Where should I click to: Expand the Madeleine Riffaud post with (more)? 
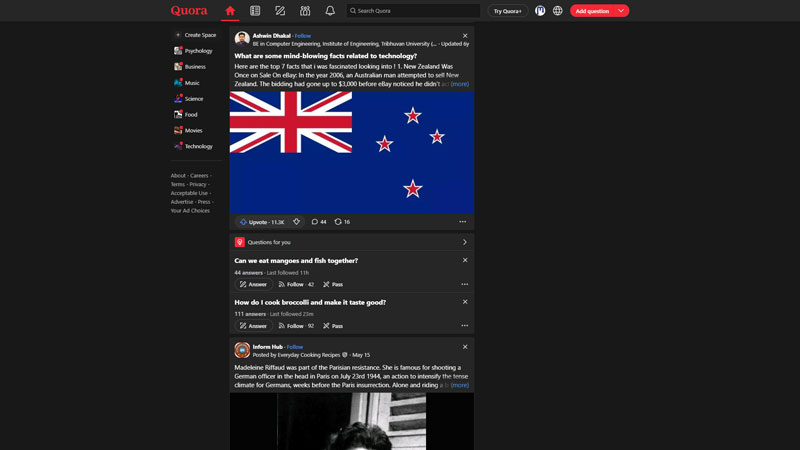pyautogui.click(x=460, y=385)
